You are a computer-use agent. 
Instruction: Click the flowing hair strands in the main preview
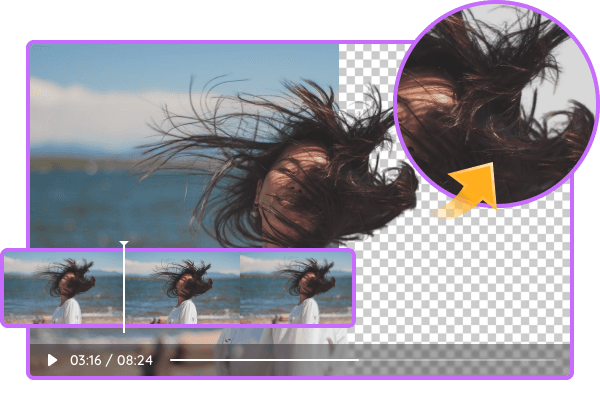coord(220,150)
